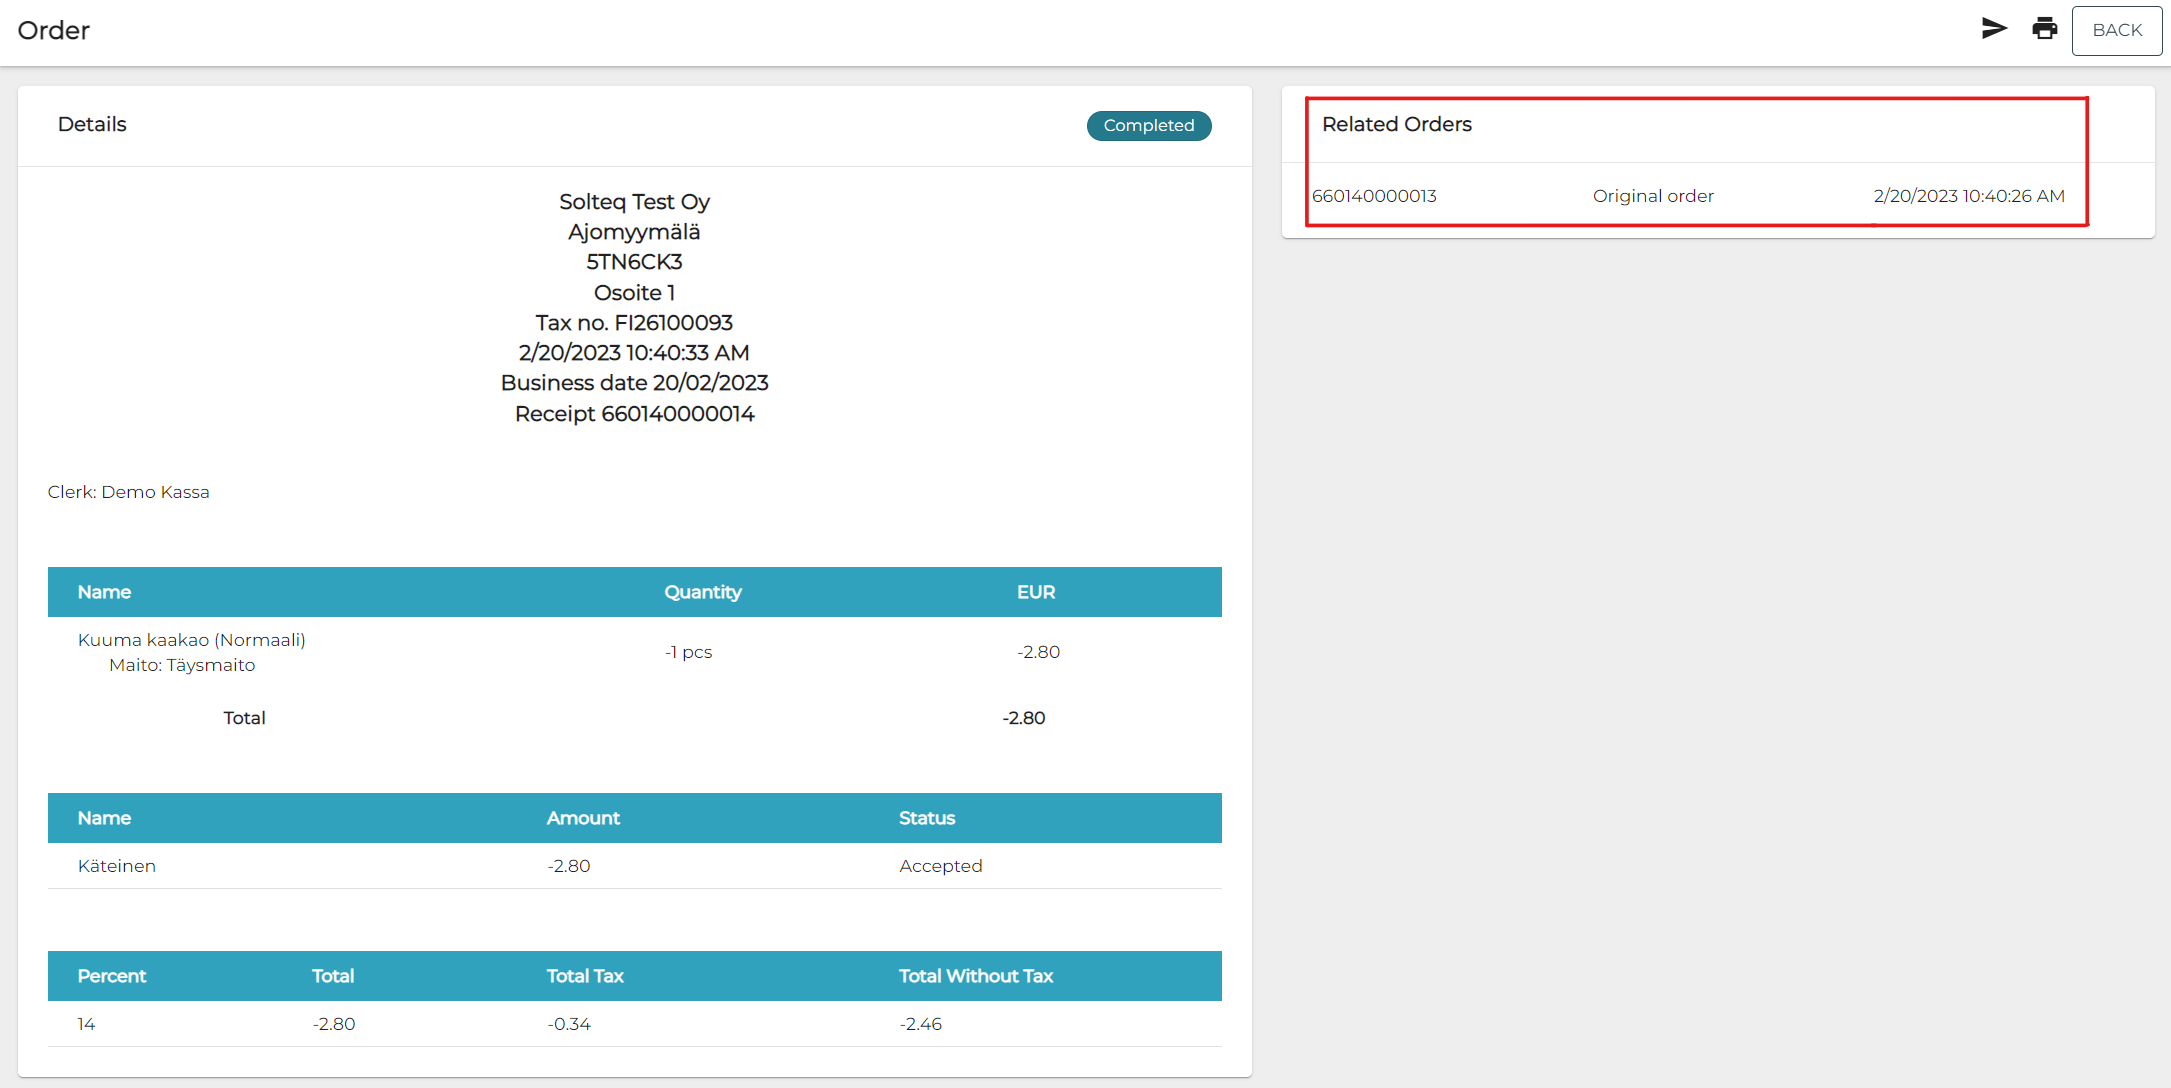Image resolution: width=2171 pixels, height=1088 pixels.
Task: Open related order 660140000013
Action: pyautogui.click(x=1374, y=196)
